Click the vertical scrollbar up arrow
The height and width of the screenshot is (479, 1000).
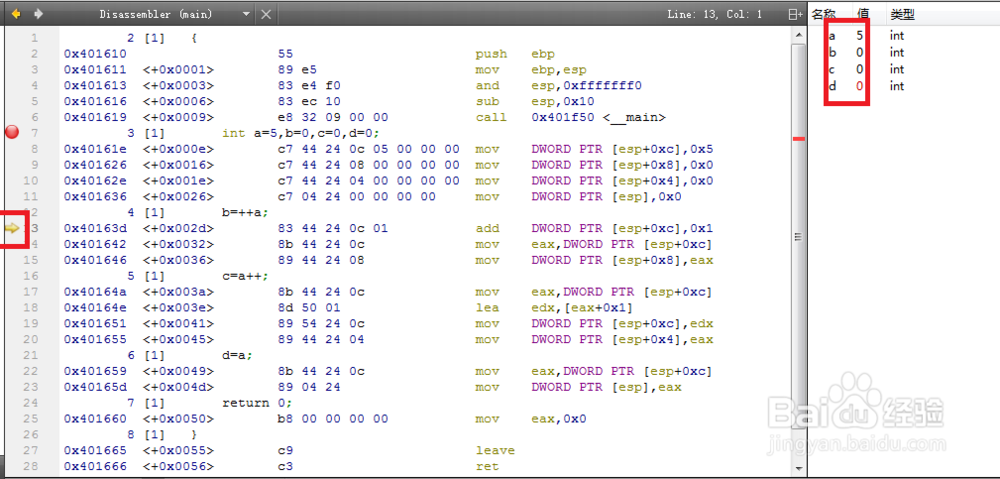(798, 36)
